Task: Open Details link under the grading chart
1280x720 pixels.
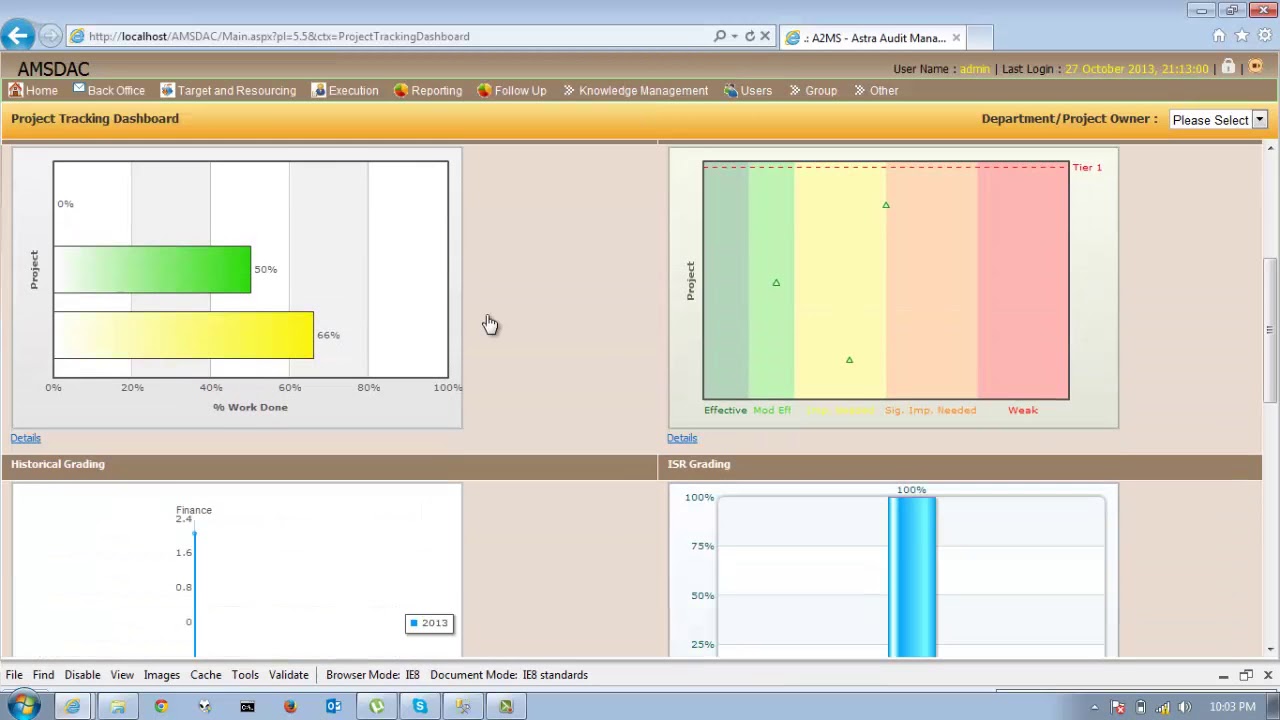Action: (x=682, y=438)
